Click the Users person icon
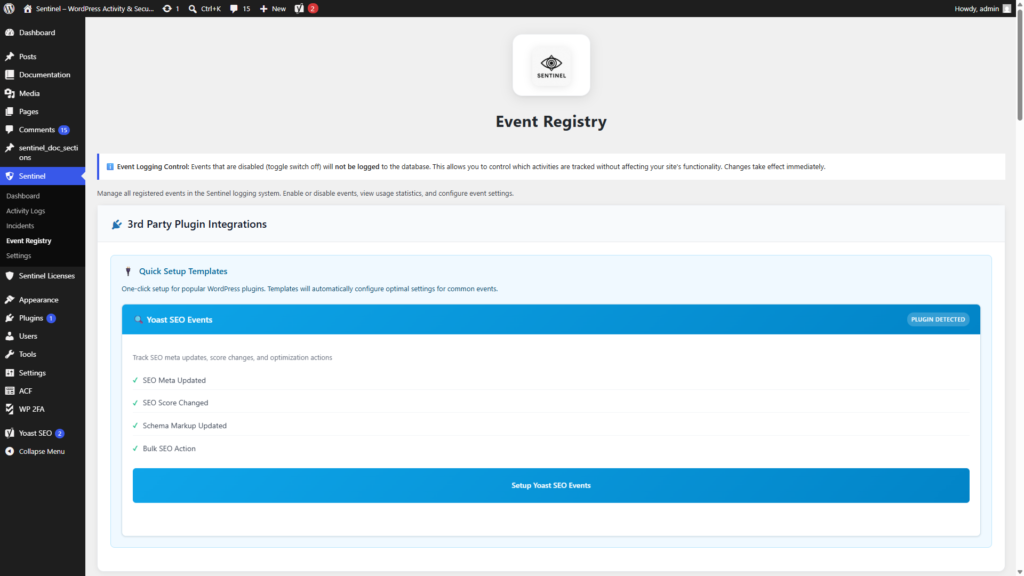The image size is (1024, 576). [9, 336]
